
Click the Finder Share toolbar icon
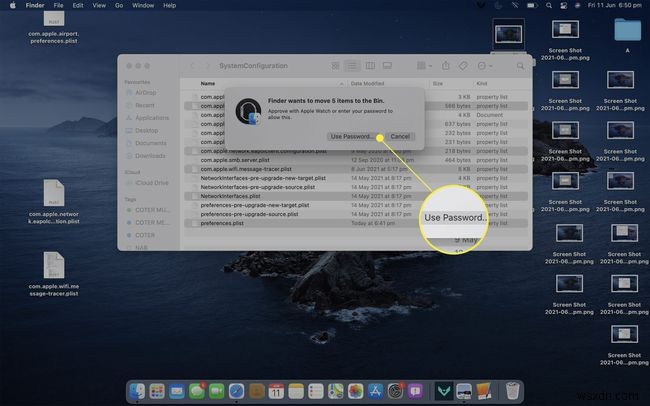pyautogui.click(x=446, y=66)
